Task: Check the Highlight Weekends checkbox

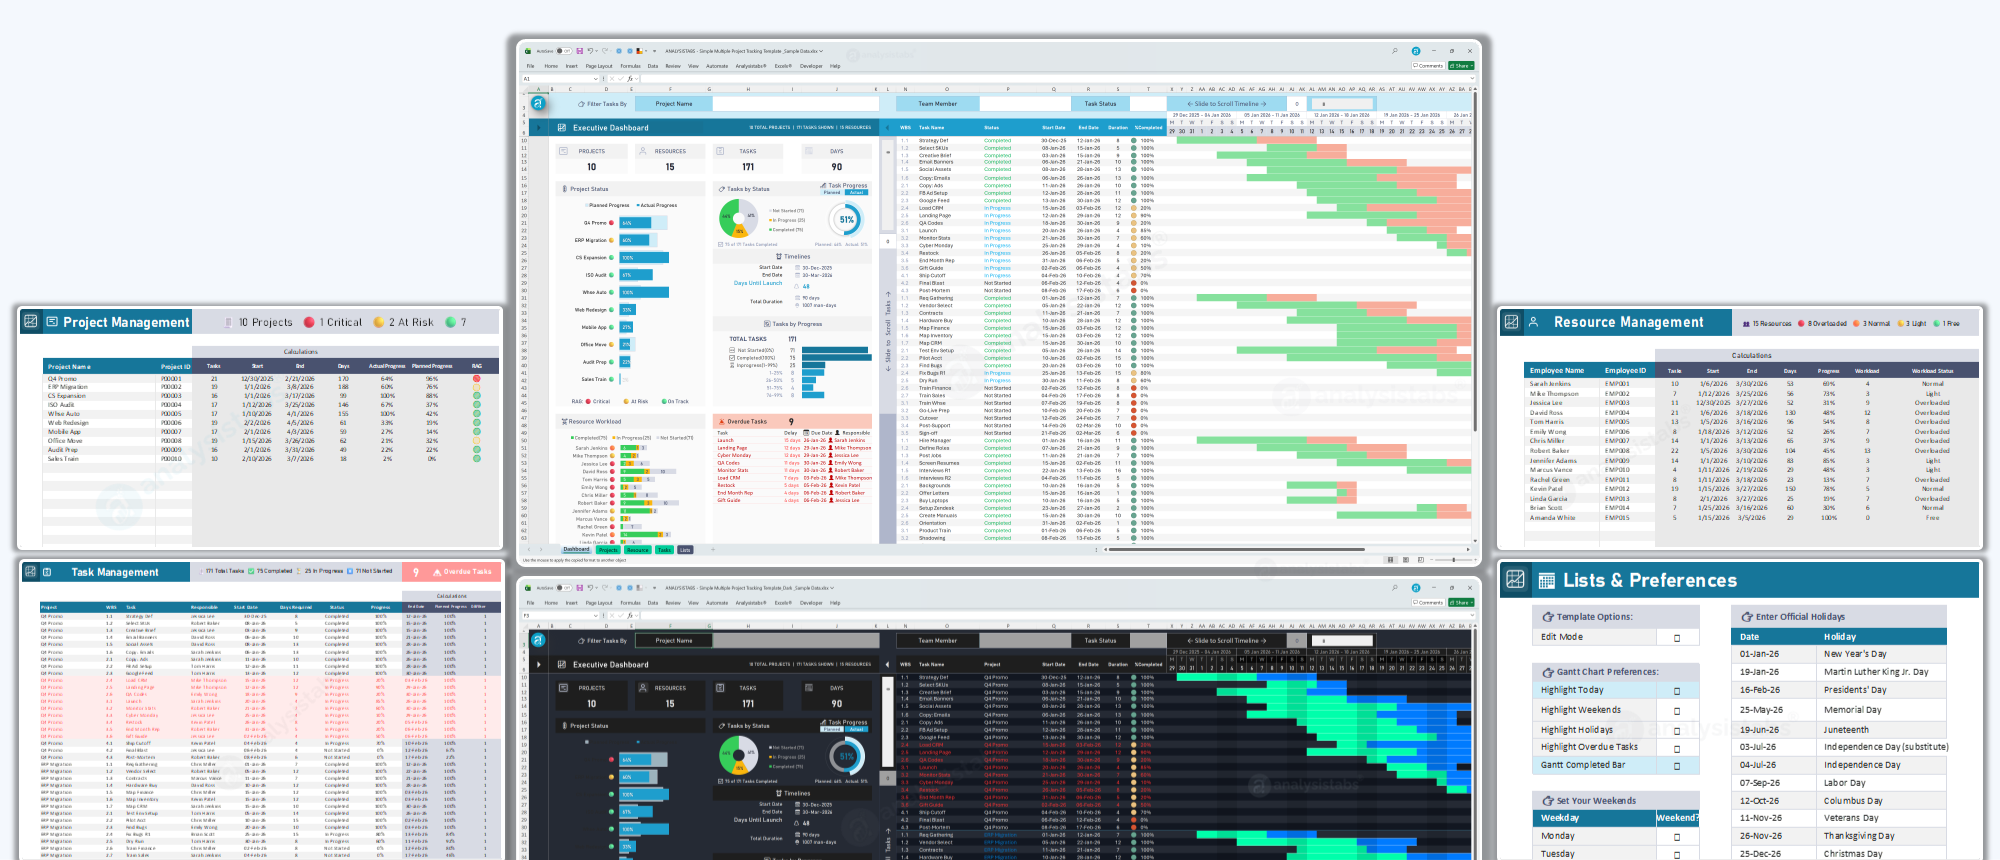Action: tap(1677, 711)
